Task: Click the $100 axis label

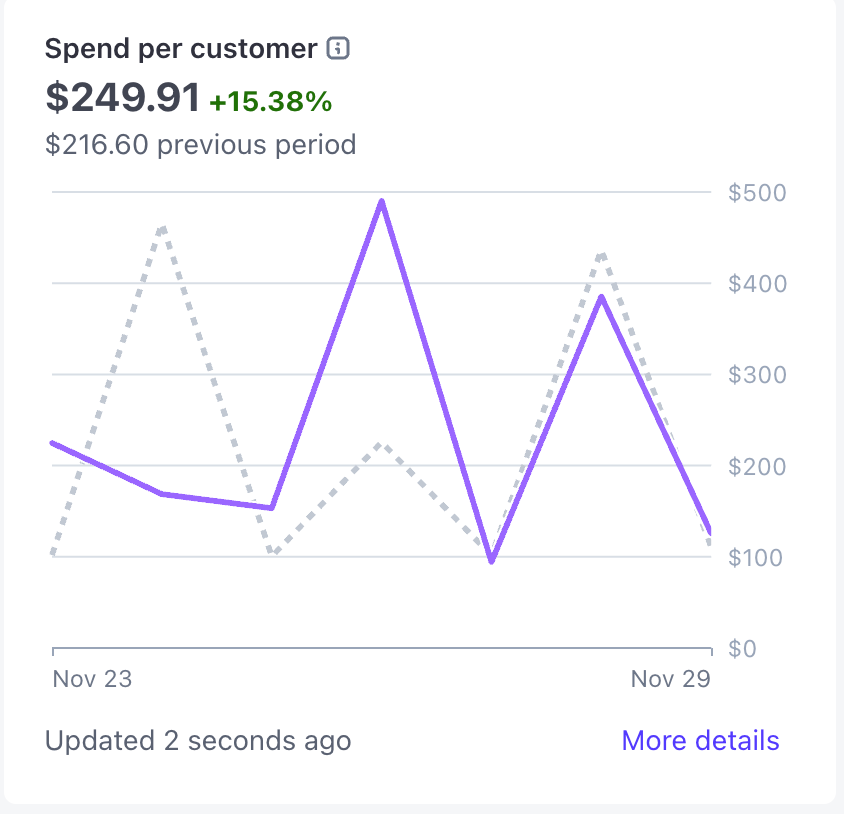Action: (757, 557)
